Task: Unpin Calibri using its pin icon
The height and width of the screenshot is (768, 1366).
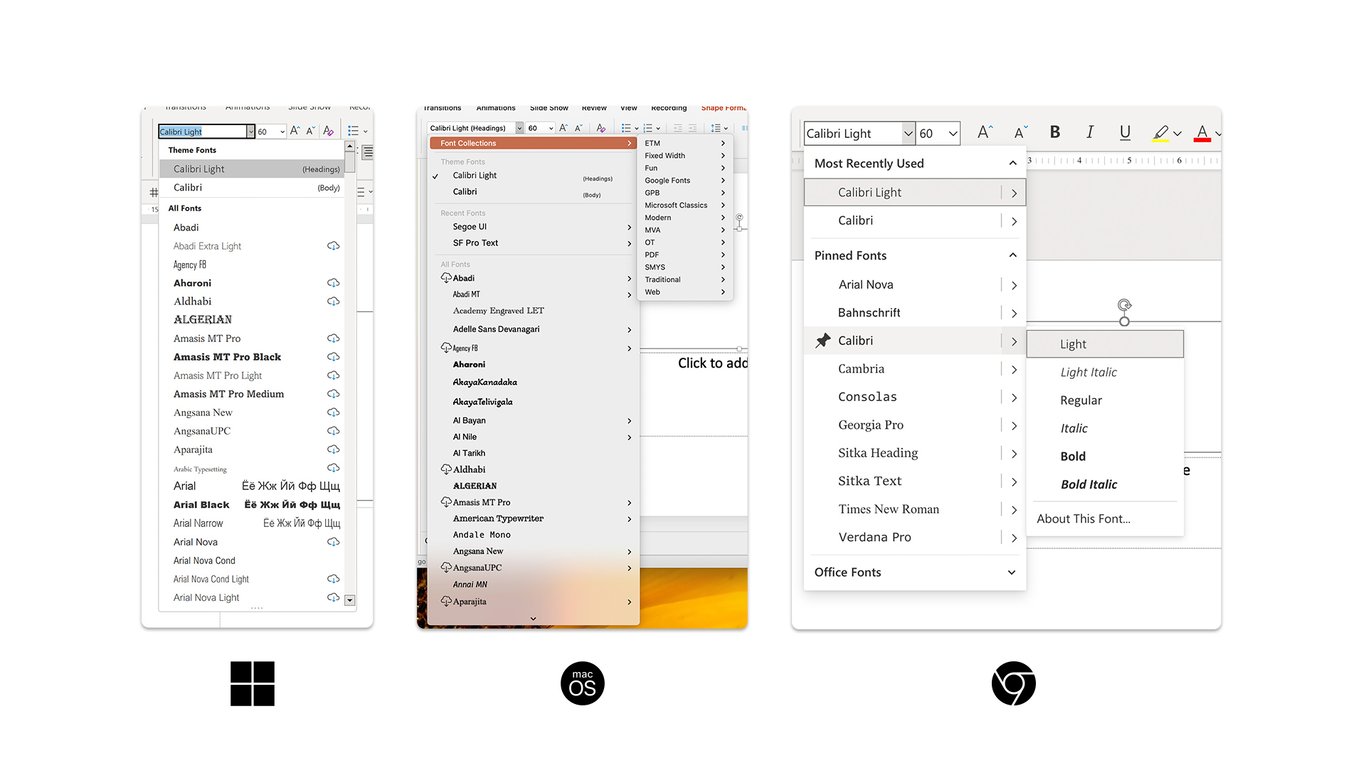Action: [x=823, y=341]
